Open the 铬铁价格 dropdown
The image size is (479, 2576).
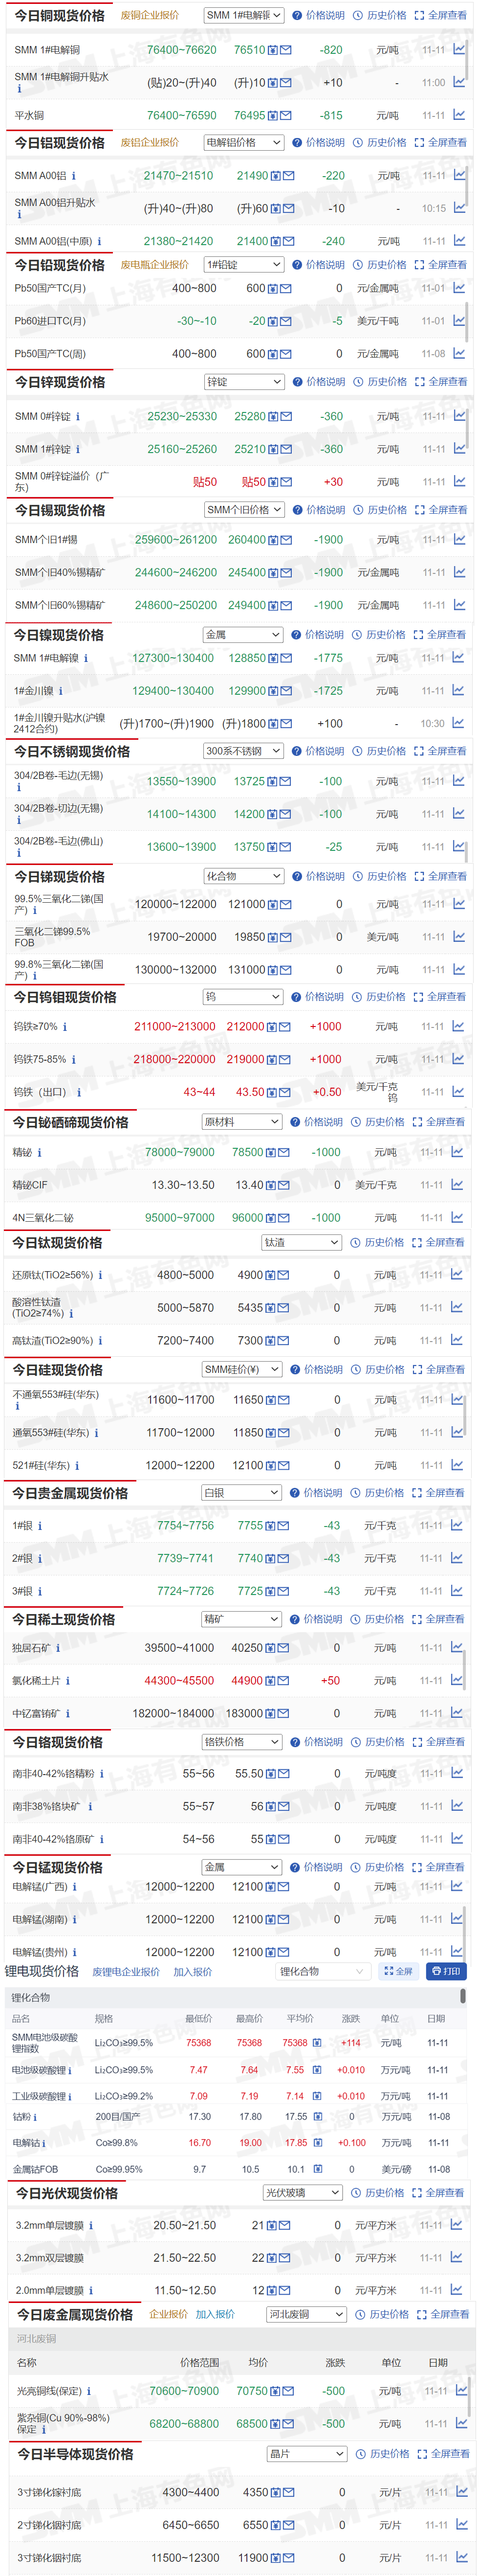coord(241,1742)
